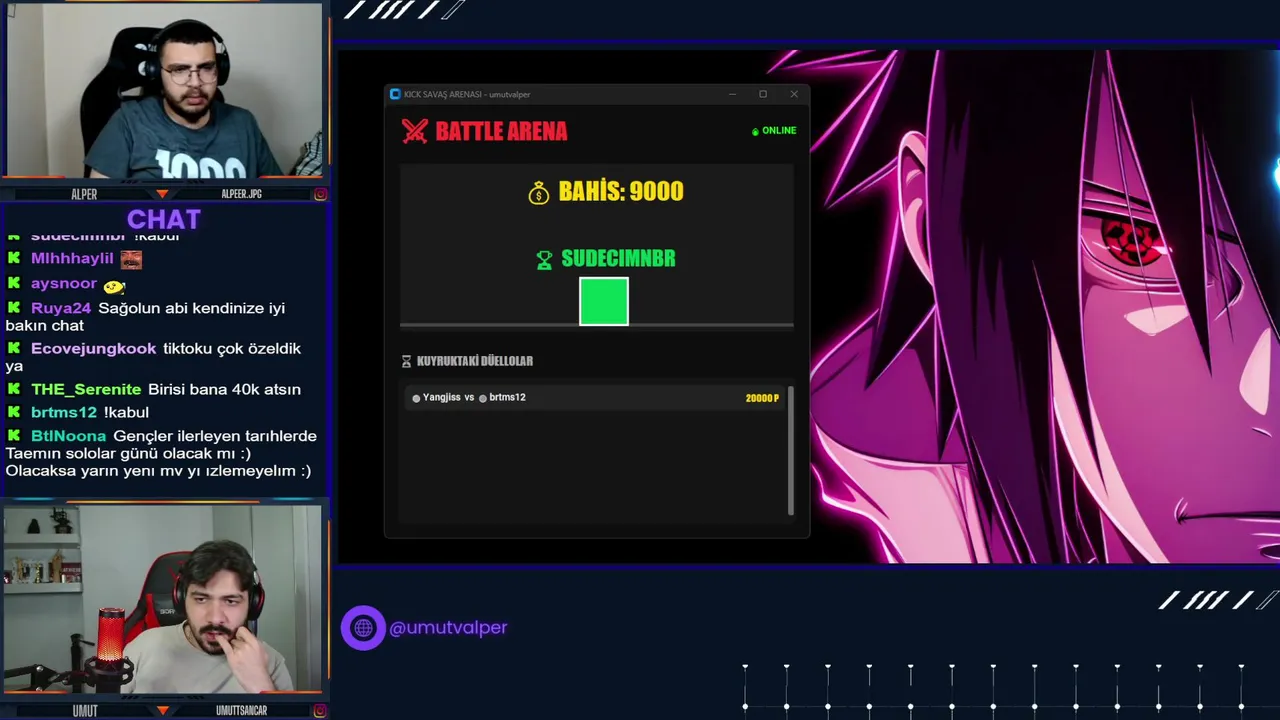The width and height of the screenshot is (1280, 720).
Task: Click the ALPEER.JPG Instagram handle
Action: click(x=241, y=194)
